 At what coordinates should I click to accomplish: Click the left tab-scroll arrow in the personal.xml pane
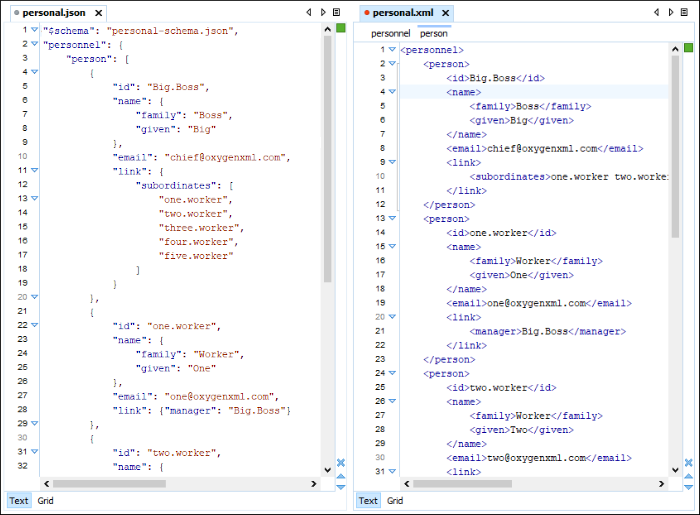tap(657, 13)
